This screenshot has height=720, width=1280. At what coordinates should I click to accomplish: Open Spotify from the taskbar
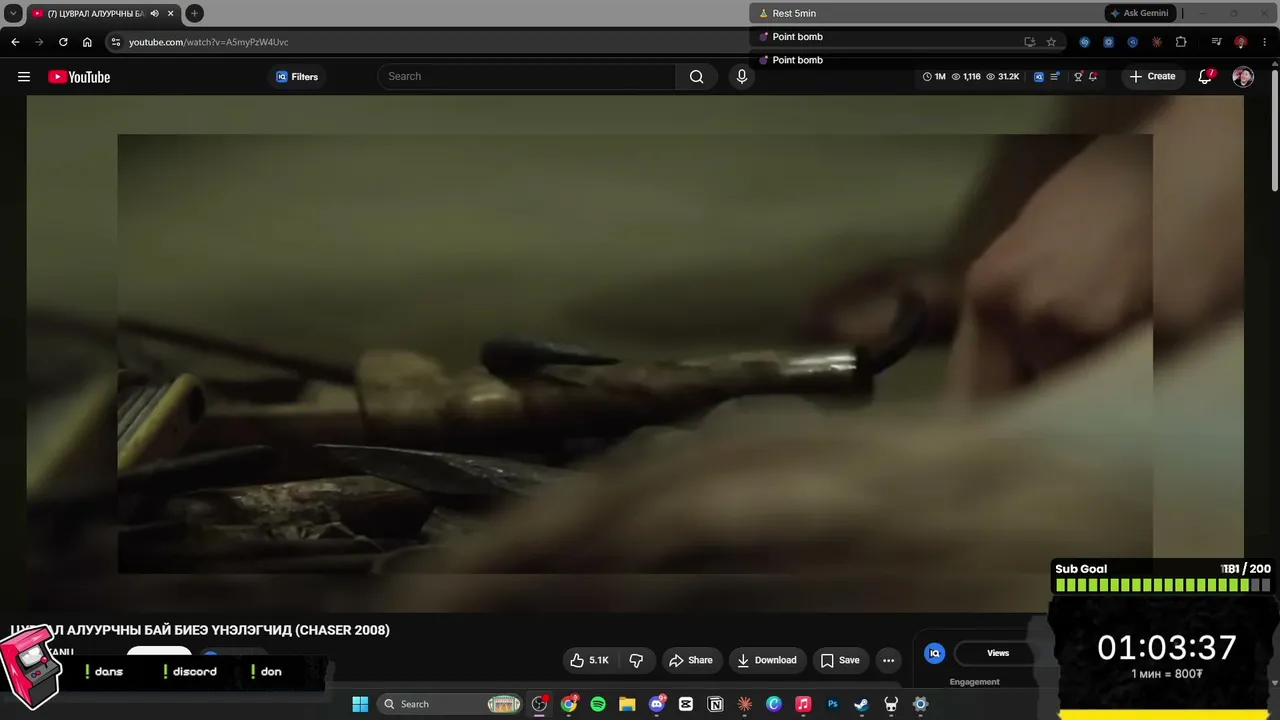(x=598, y=704)
